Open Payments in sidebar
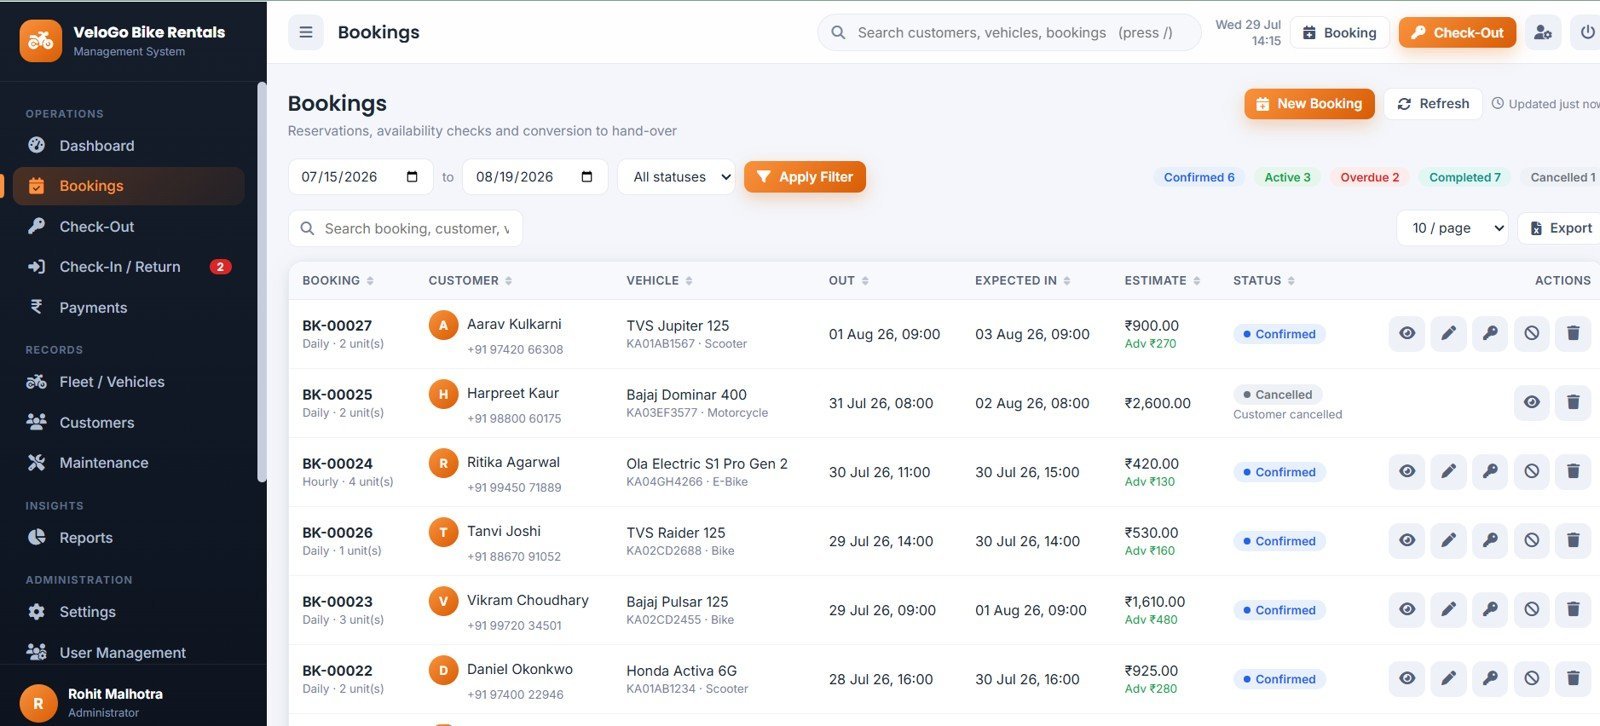 (129, 307)
